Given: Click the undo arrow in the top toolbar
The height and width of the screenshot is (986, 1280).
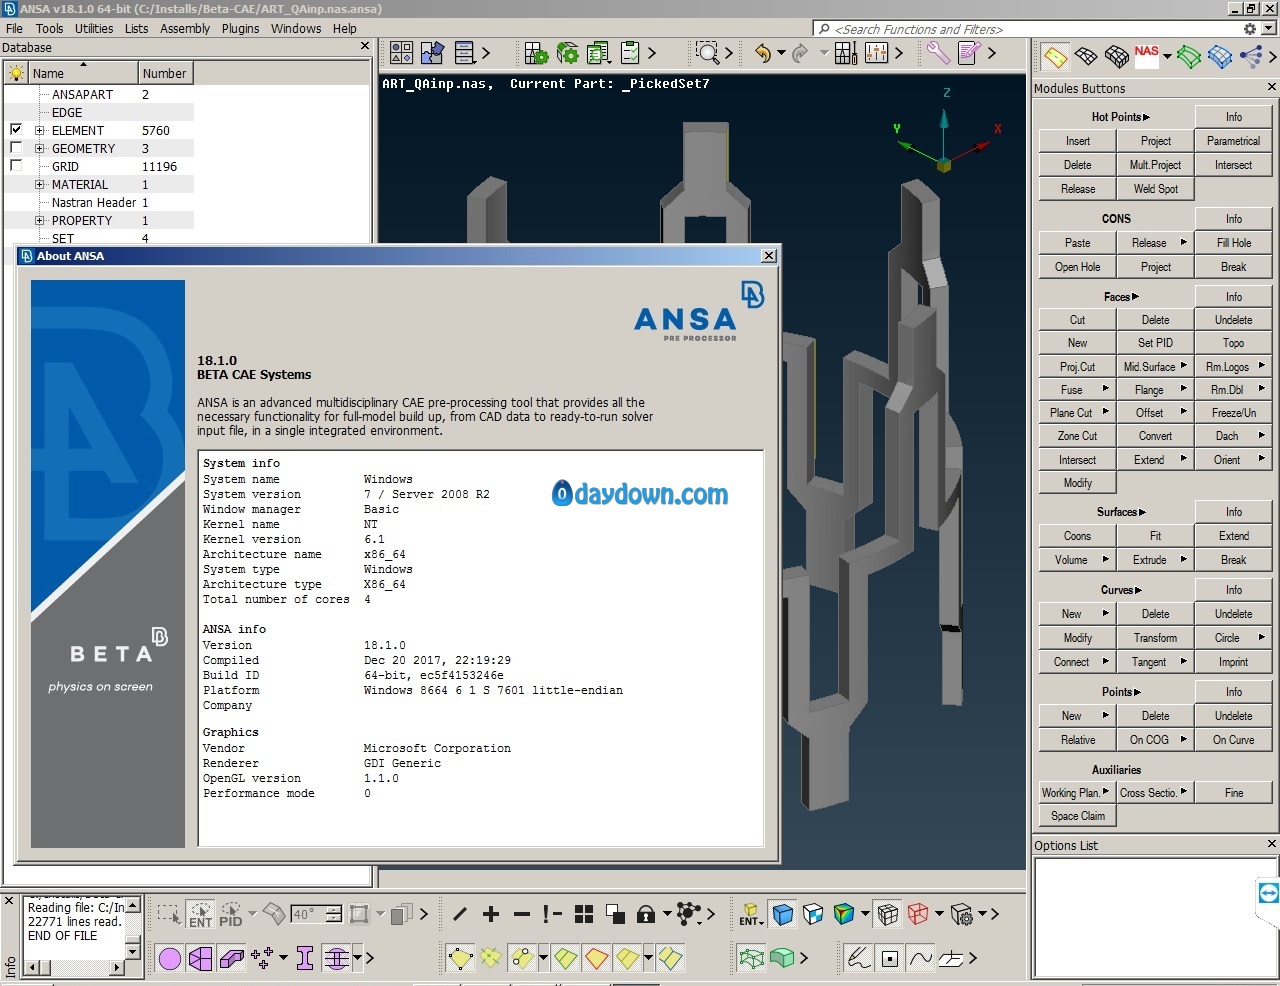Looking at the screenshot, I should tap(763, 53).
